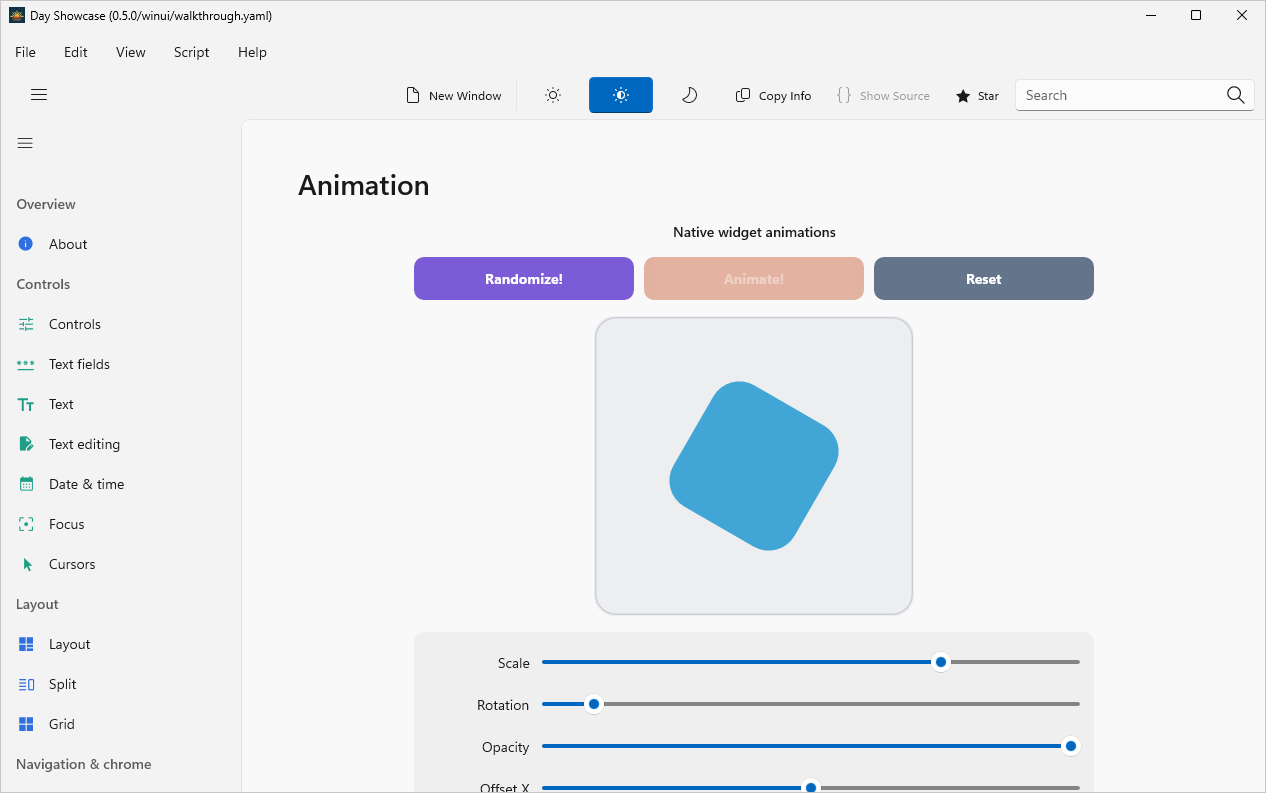This screenshot has height=793, width=1266.
Task: Click the Show Source label
Action: (895, 96)
